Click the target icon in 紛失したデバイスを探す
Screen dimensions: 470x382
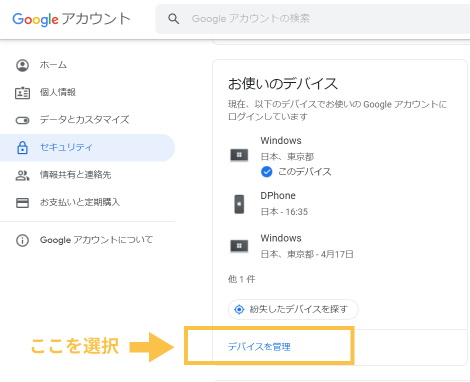pos(239,310)
